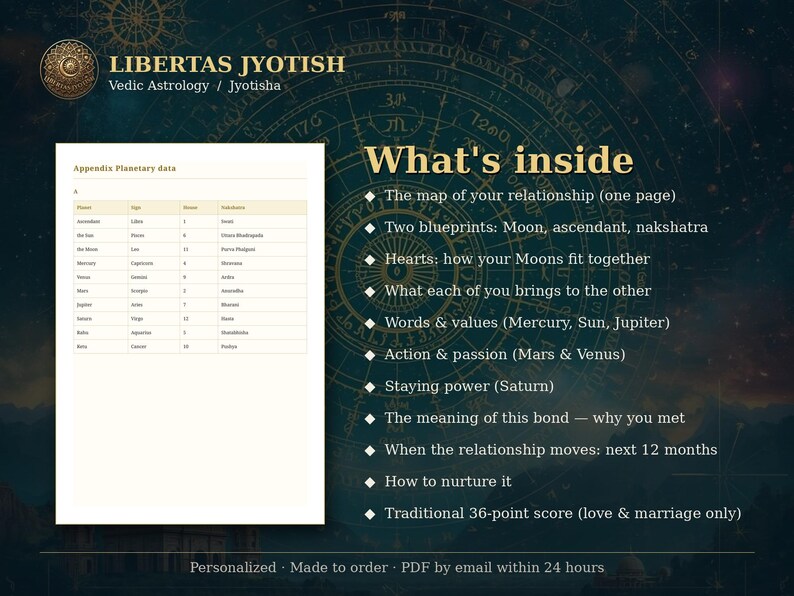
Task: Open the Appendix Planetary data page thumbnail
Action: tap(190, 334)
